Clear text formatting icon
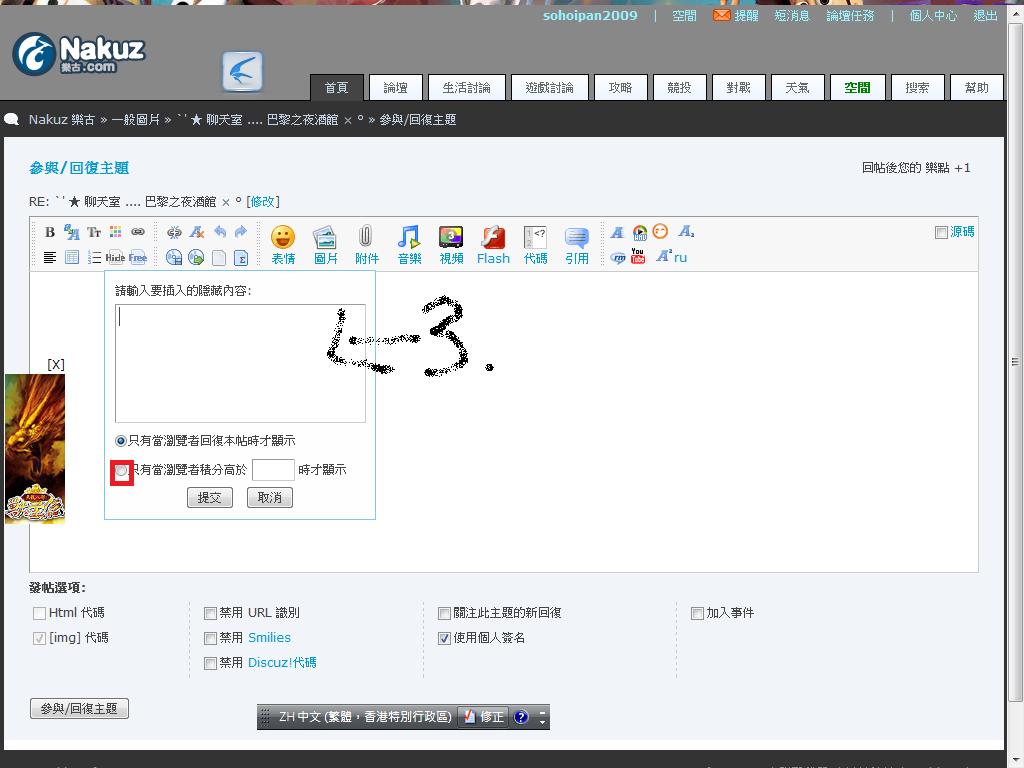 point(197,232)
